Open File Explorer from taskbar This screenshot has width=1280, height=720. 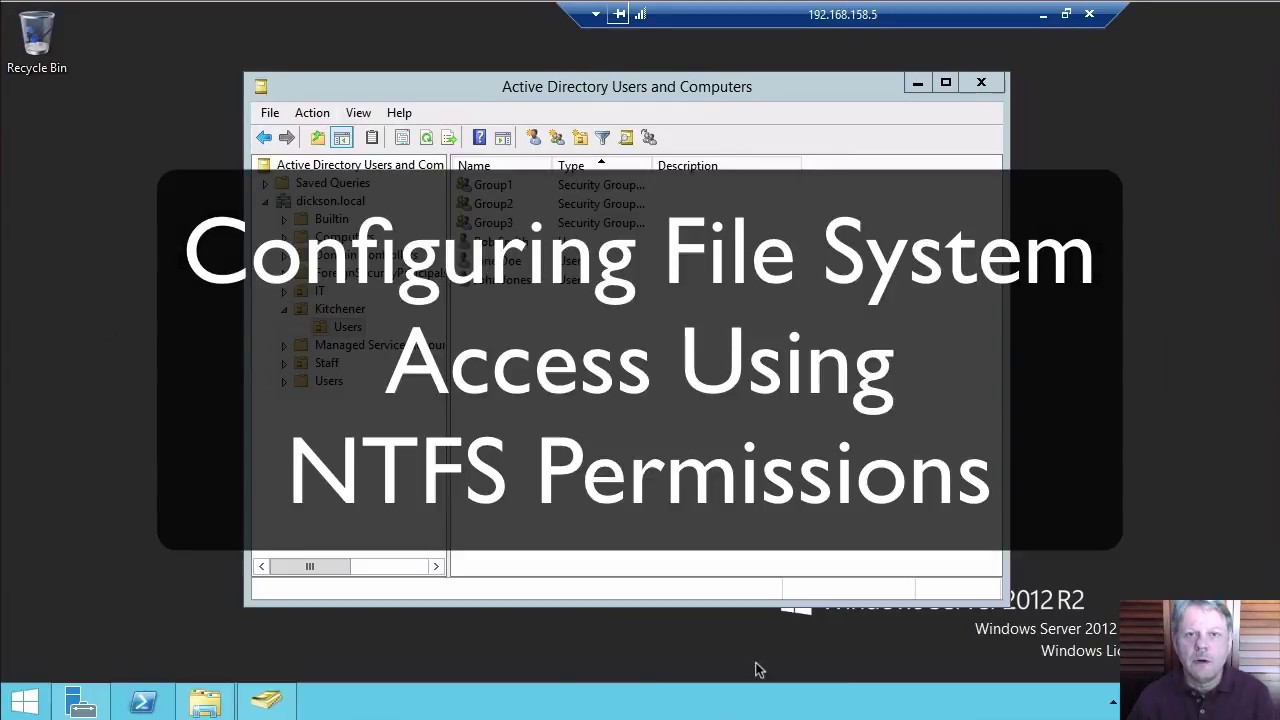pyautogui.click(x=205, y=702)
